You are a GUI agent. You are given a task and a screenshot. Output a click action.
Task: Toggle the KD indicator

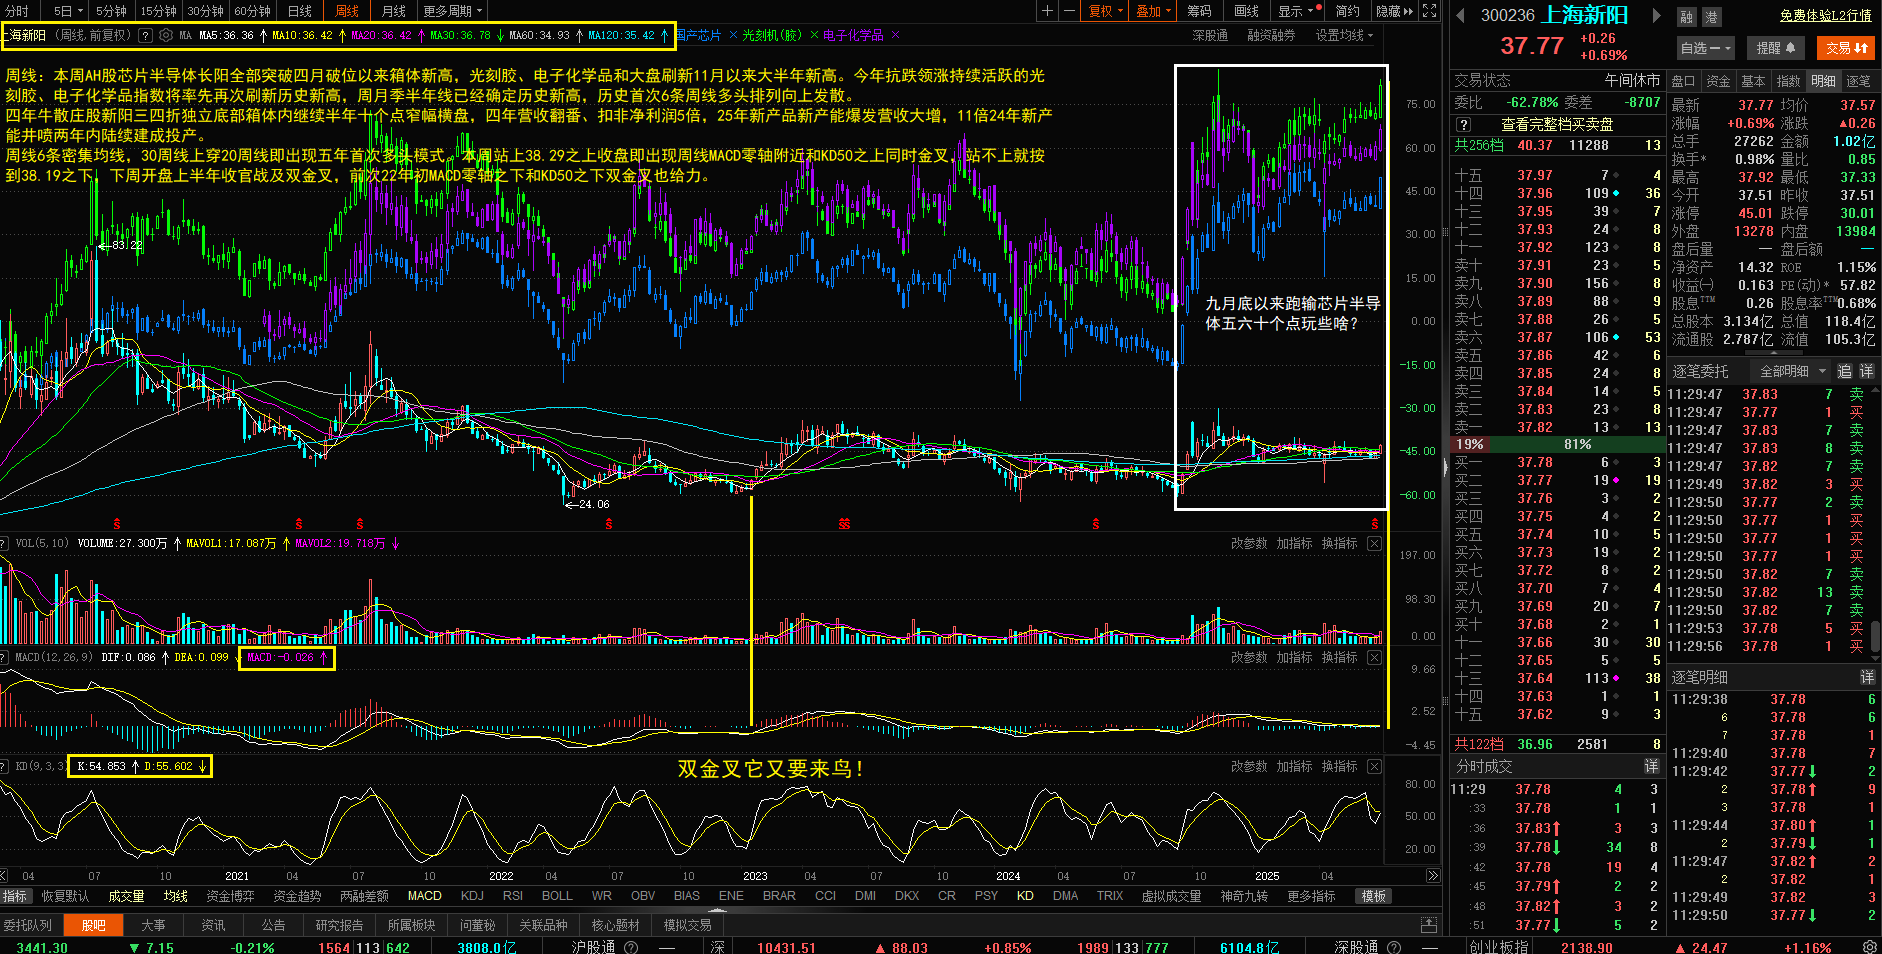coord(1025,896)
